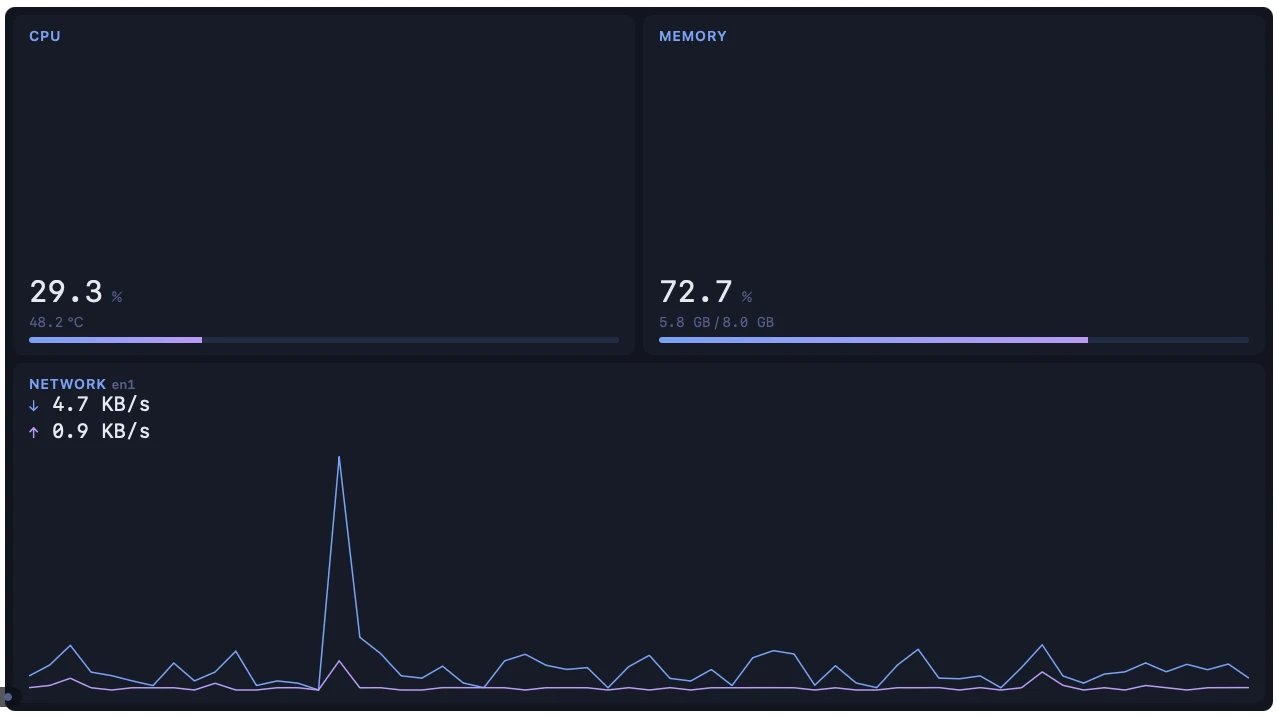This screenshot has width=1277, height=718.
Task: Click the MEMORY panel title
Action: tap(693, 36)
